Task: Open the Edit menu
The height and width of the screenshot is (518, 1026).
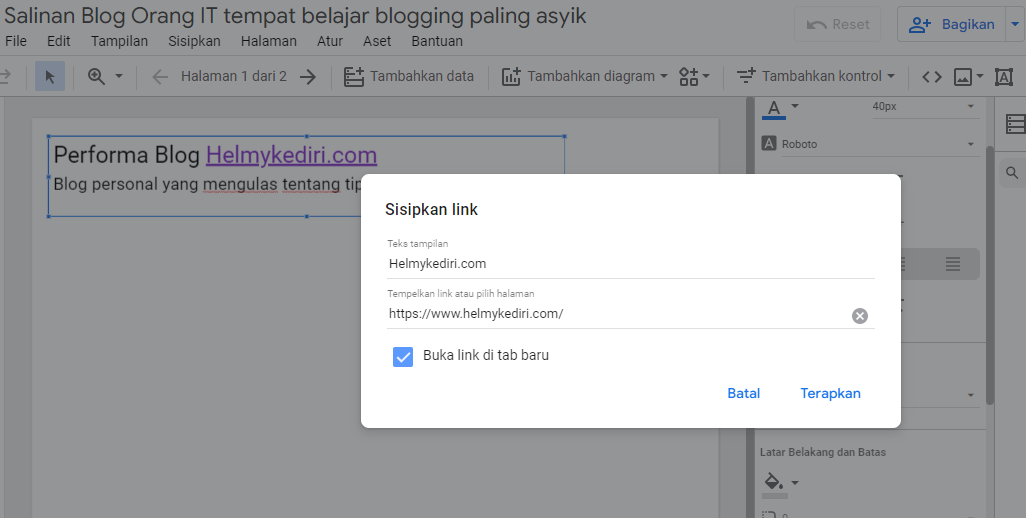Action: pos(58,41)
